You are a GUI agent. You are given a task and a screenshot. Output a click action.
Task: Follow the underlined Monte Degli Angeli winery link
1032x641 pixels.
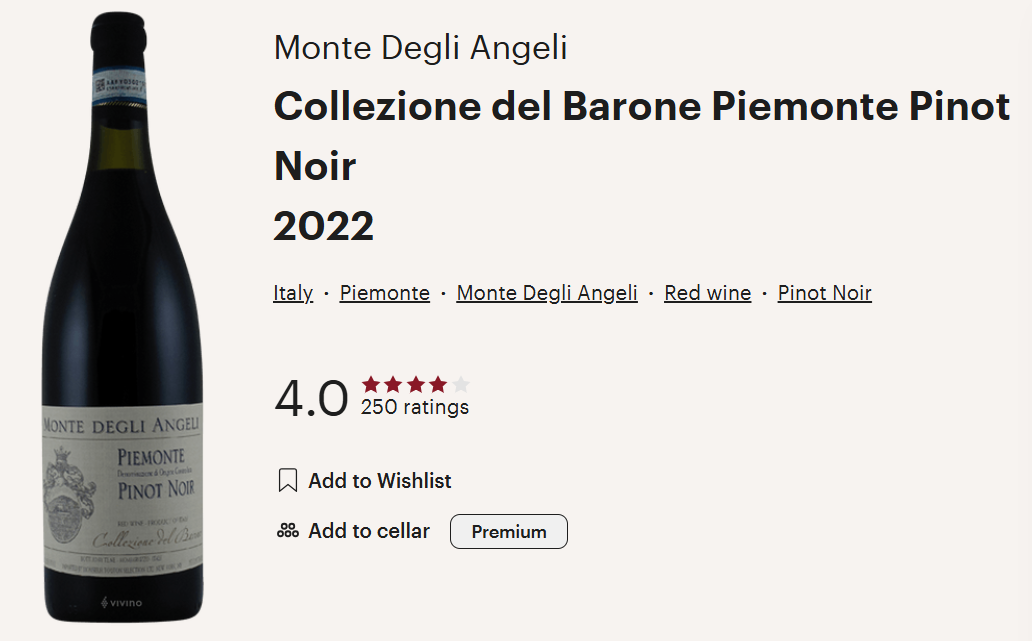coord(547,293)
